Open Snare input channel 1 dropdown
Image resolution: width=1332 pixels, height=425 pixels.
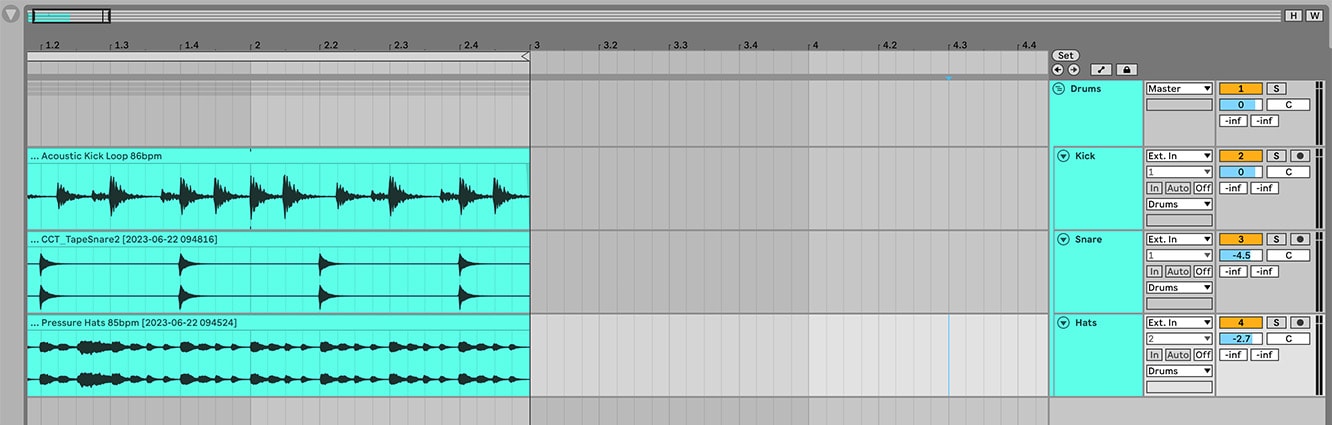(x=1180, y=255)
